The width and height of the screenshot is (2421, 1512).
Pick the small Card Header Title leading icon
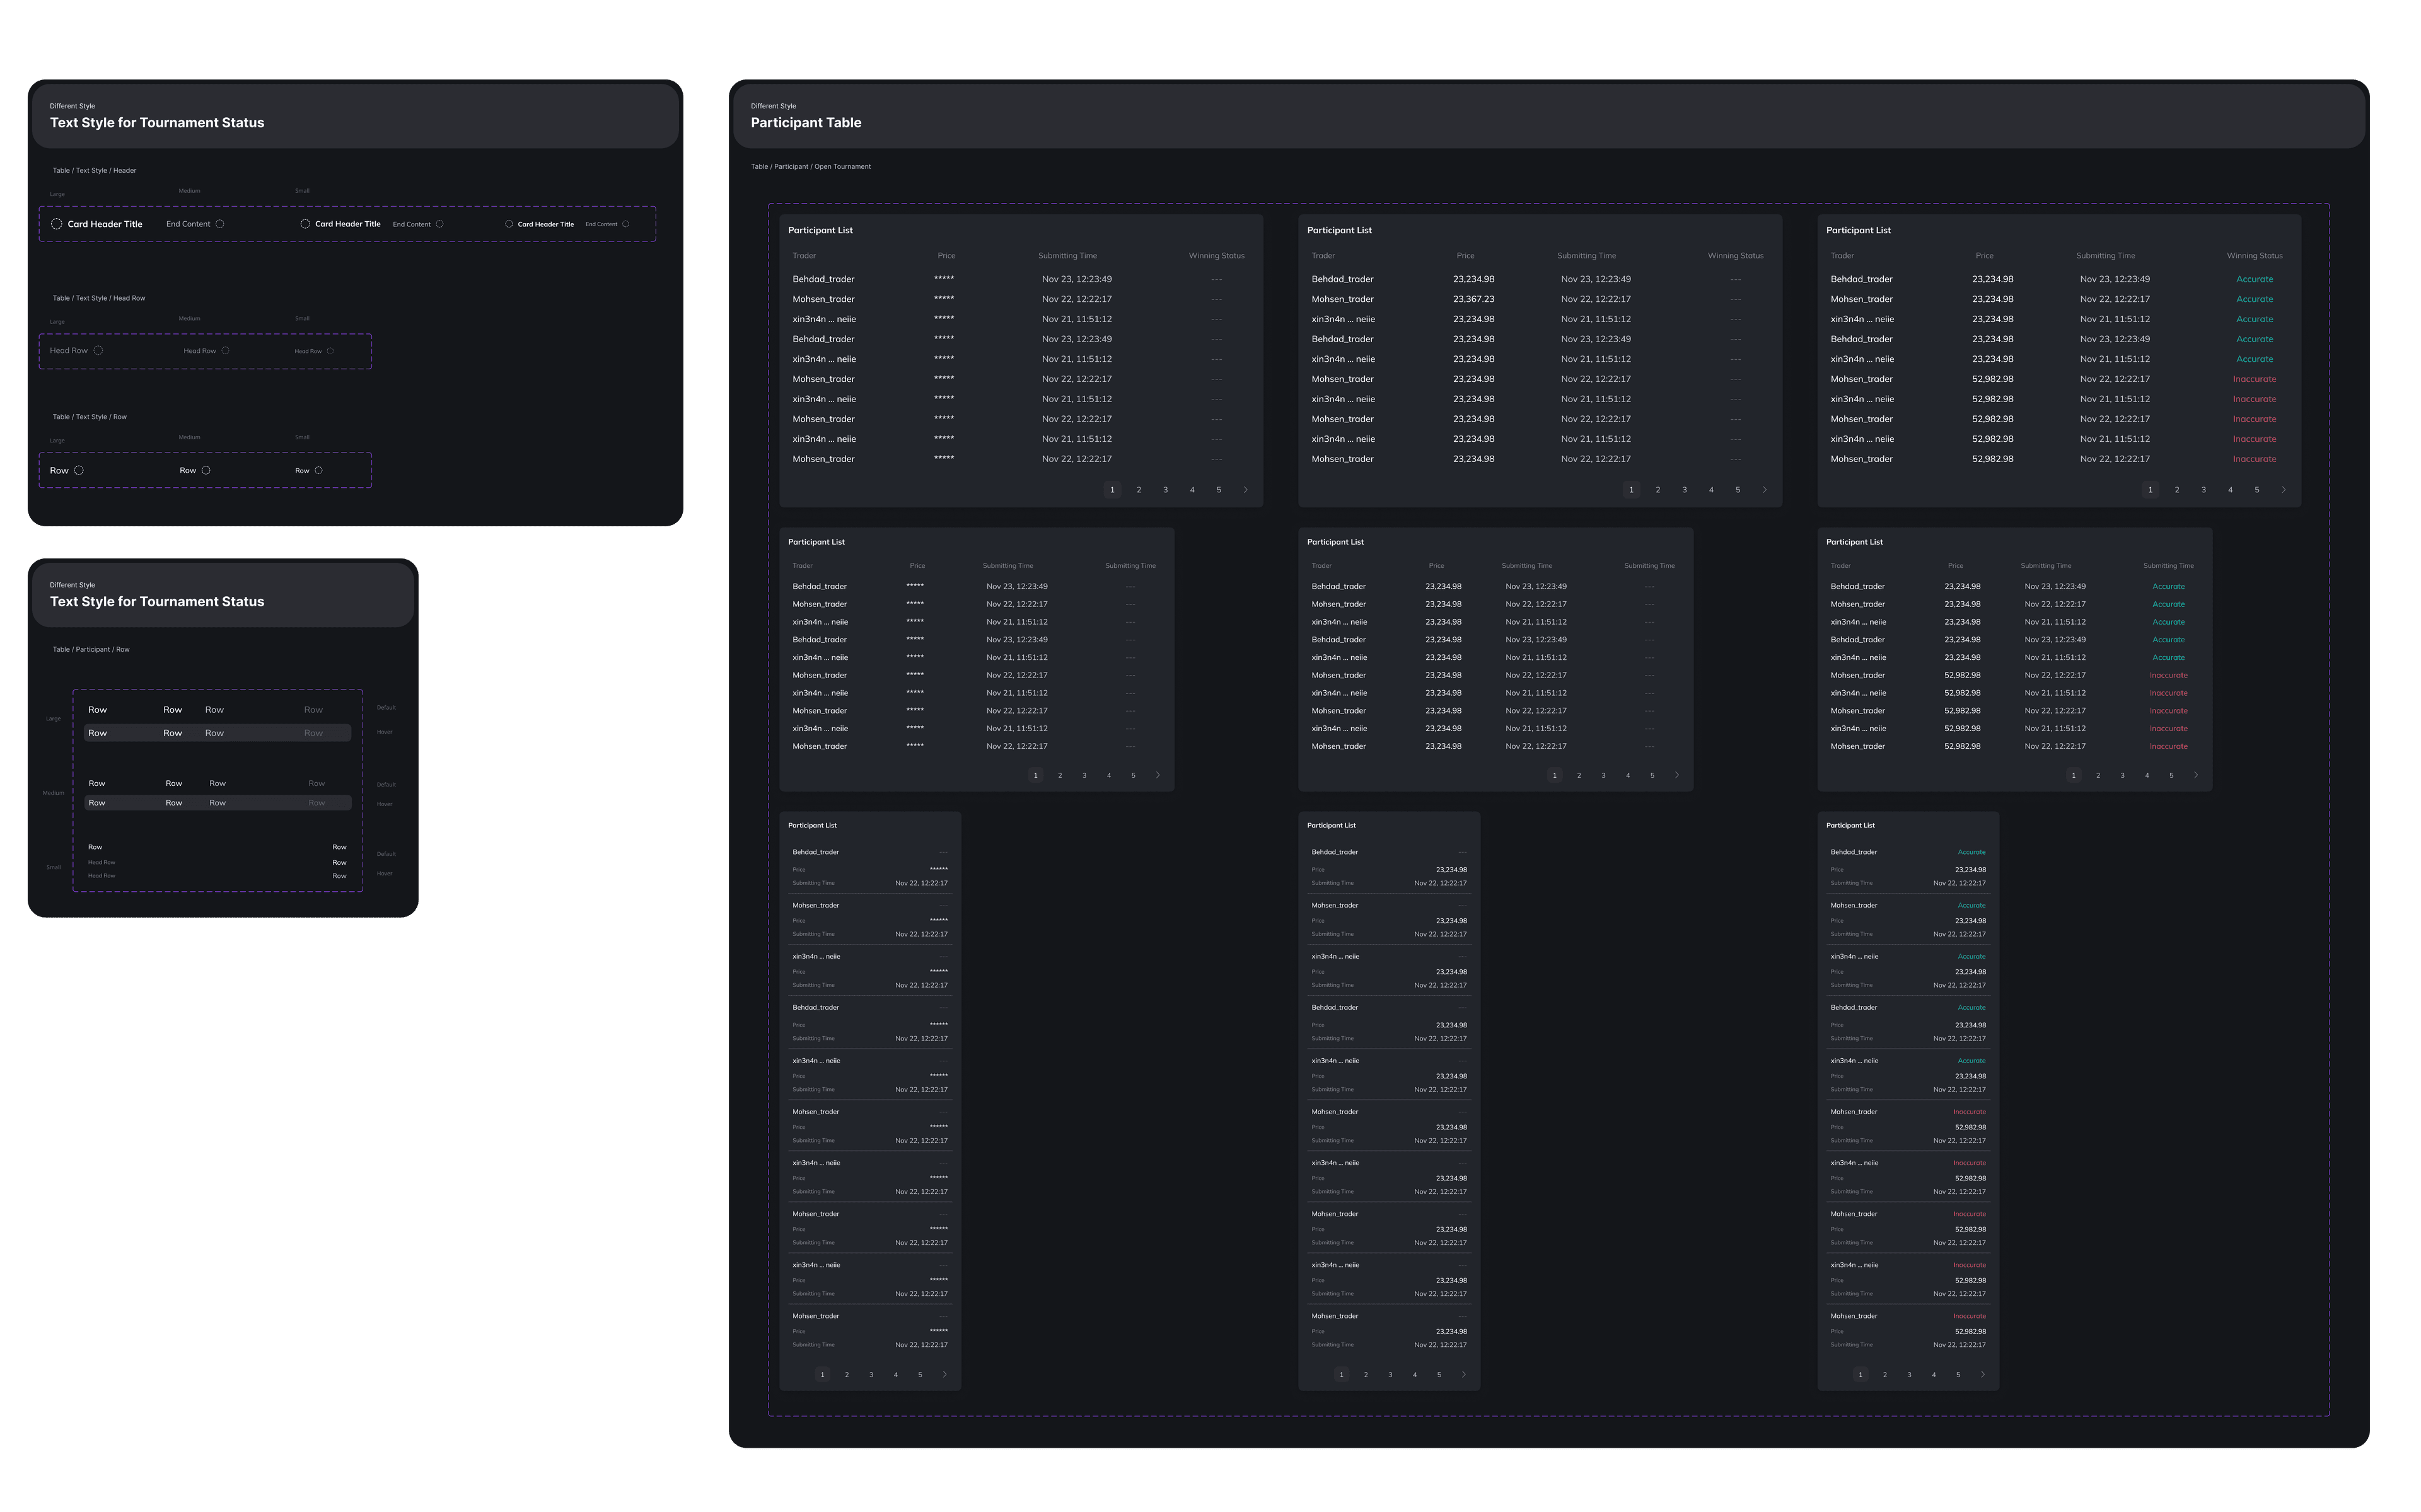(x=509, y=224)
